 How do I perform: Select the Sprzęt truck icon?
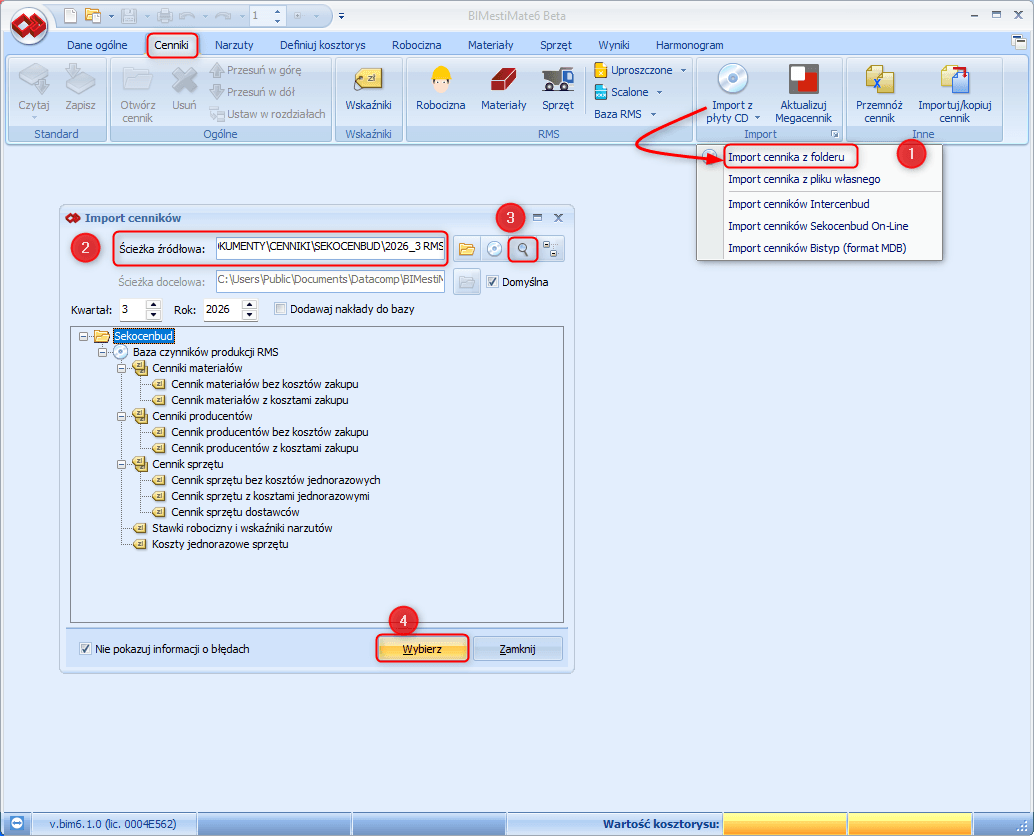[x=558, y=79]
